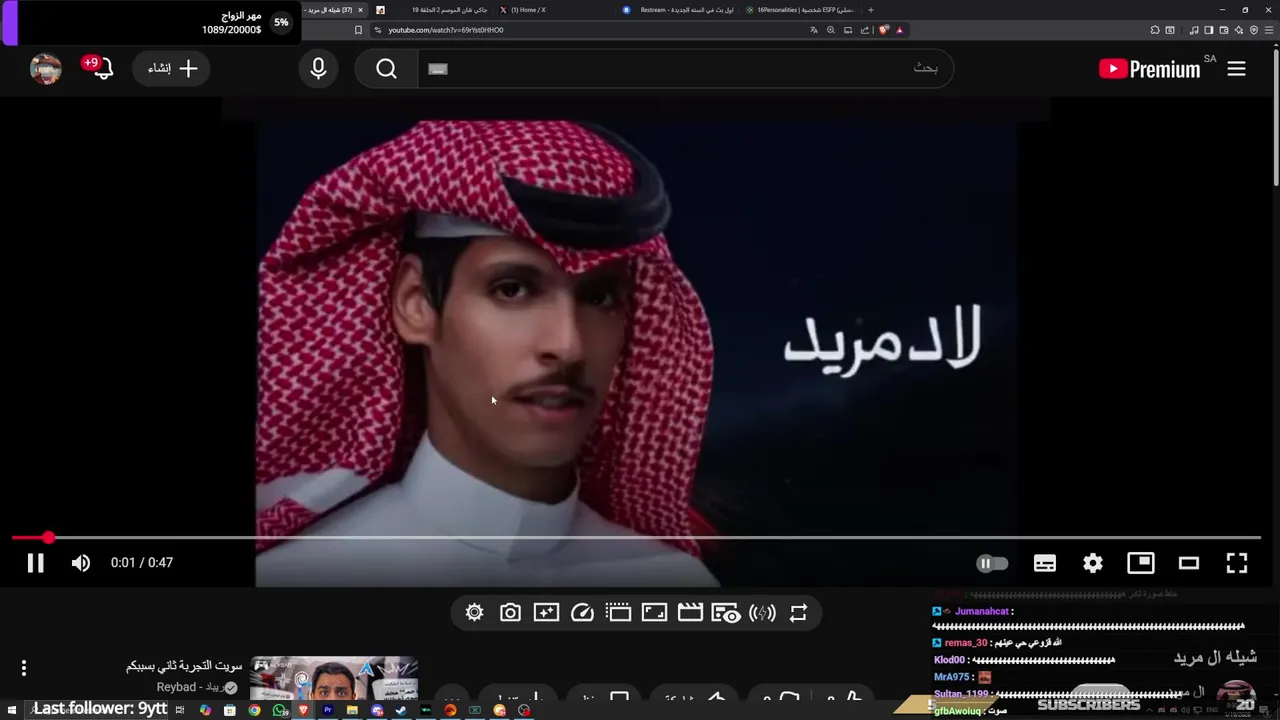Open extension toolbar cogwheel settings
This screenshot has width=1280, height=720.
(x=474, y=613)
